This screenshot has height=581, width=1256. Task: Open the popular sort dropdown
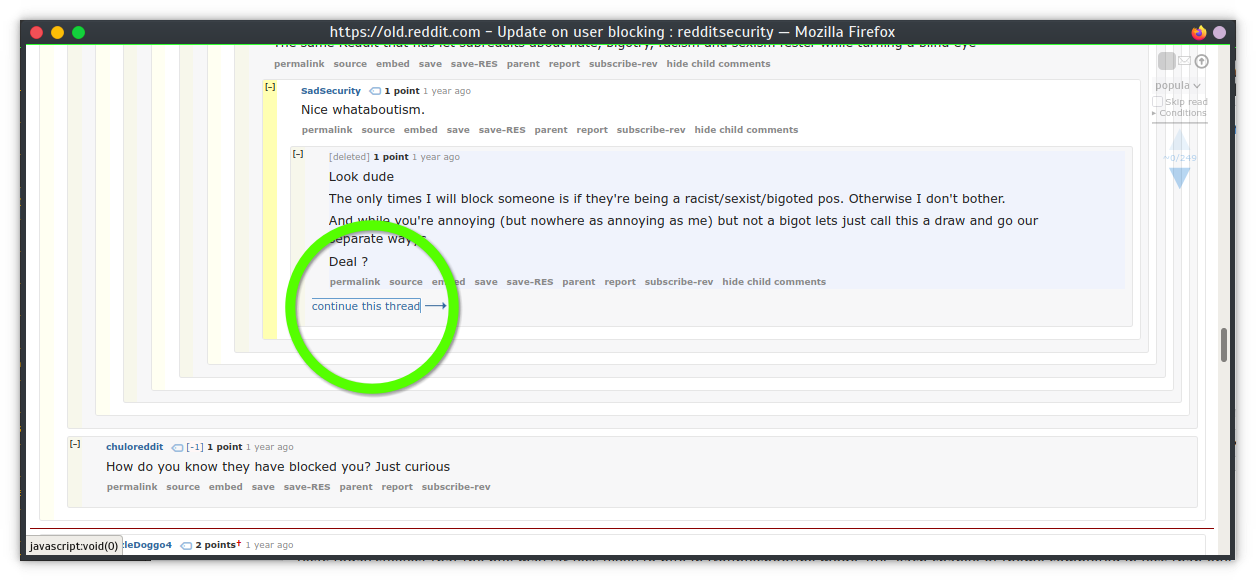tap(1178, 86)
